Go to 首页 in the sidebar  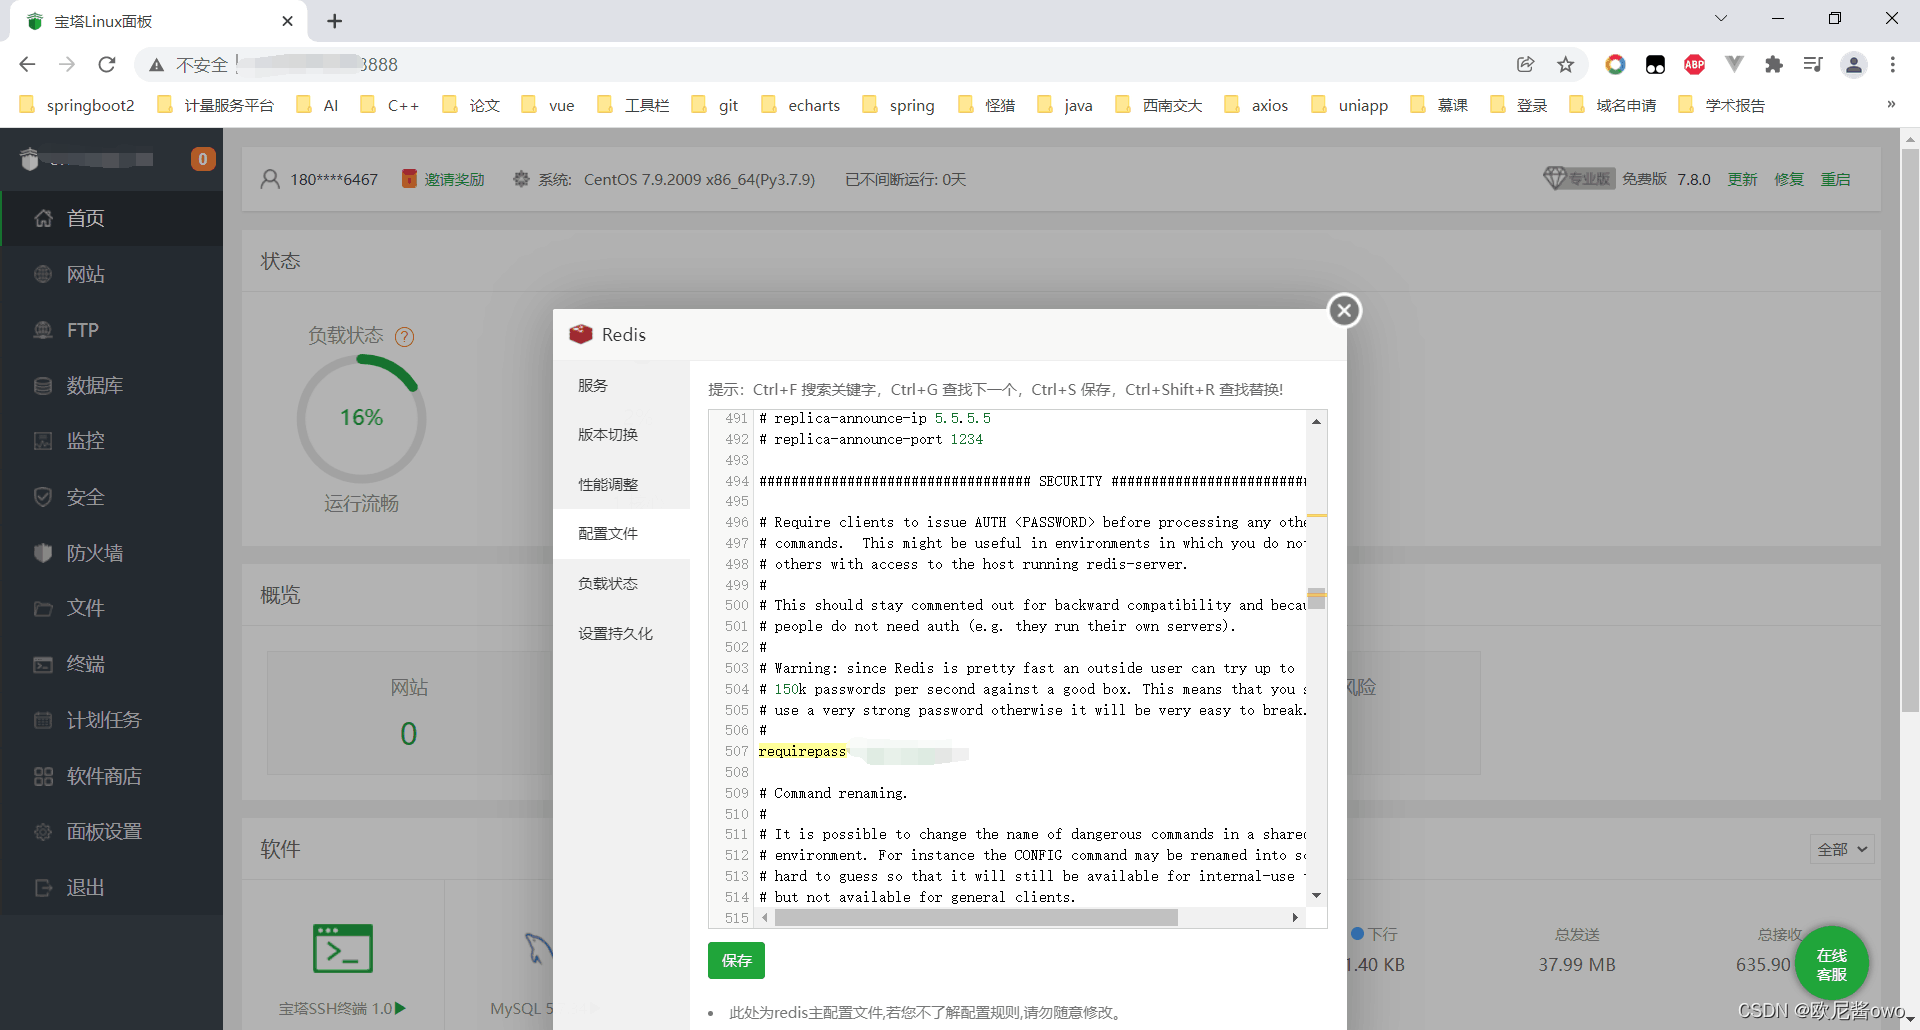click(111, 218)
